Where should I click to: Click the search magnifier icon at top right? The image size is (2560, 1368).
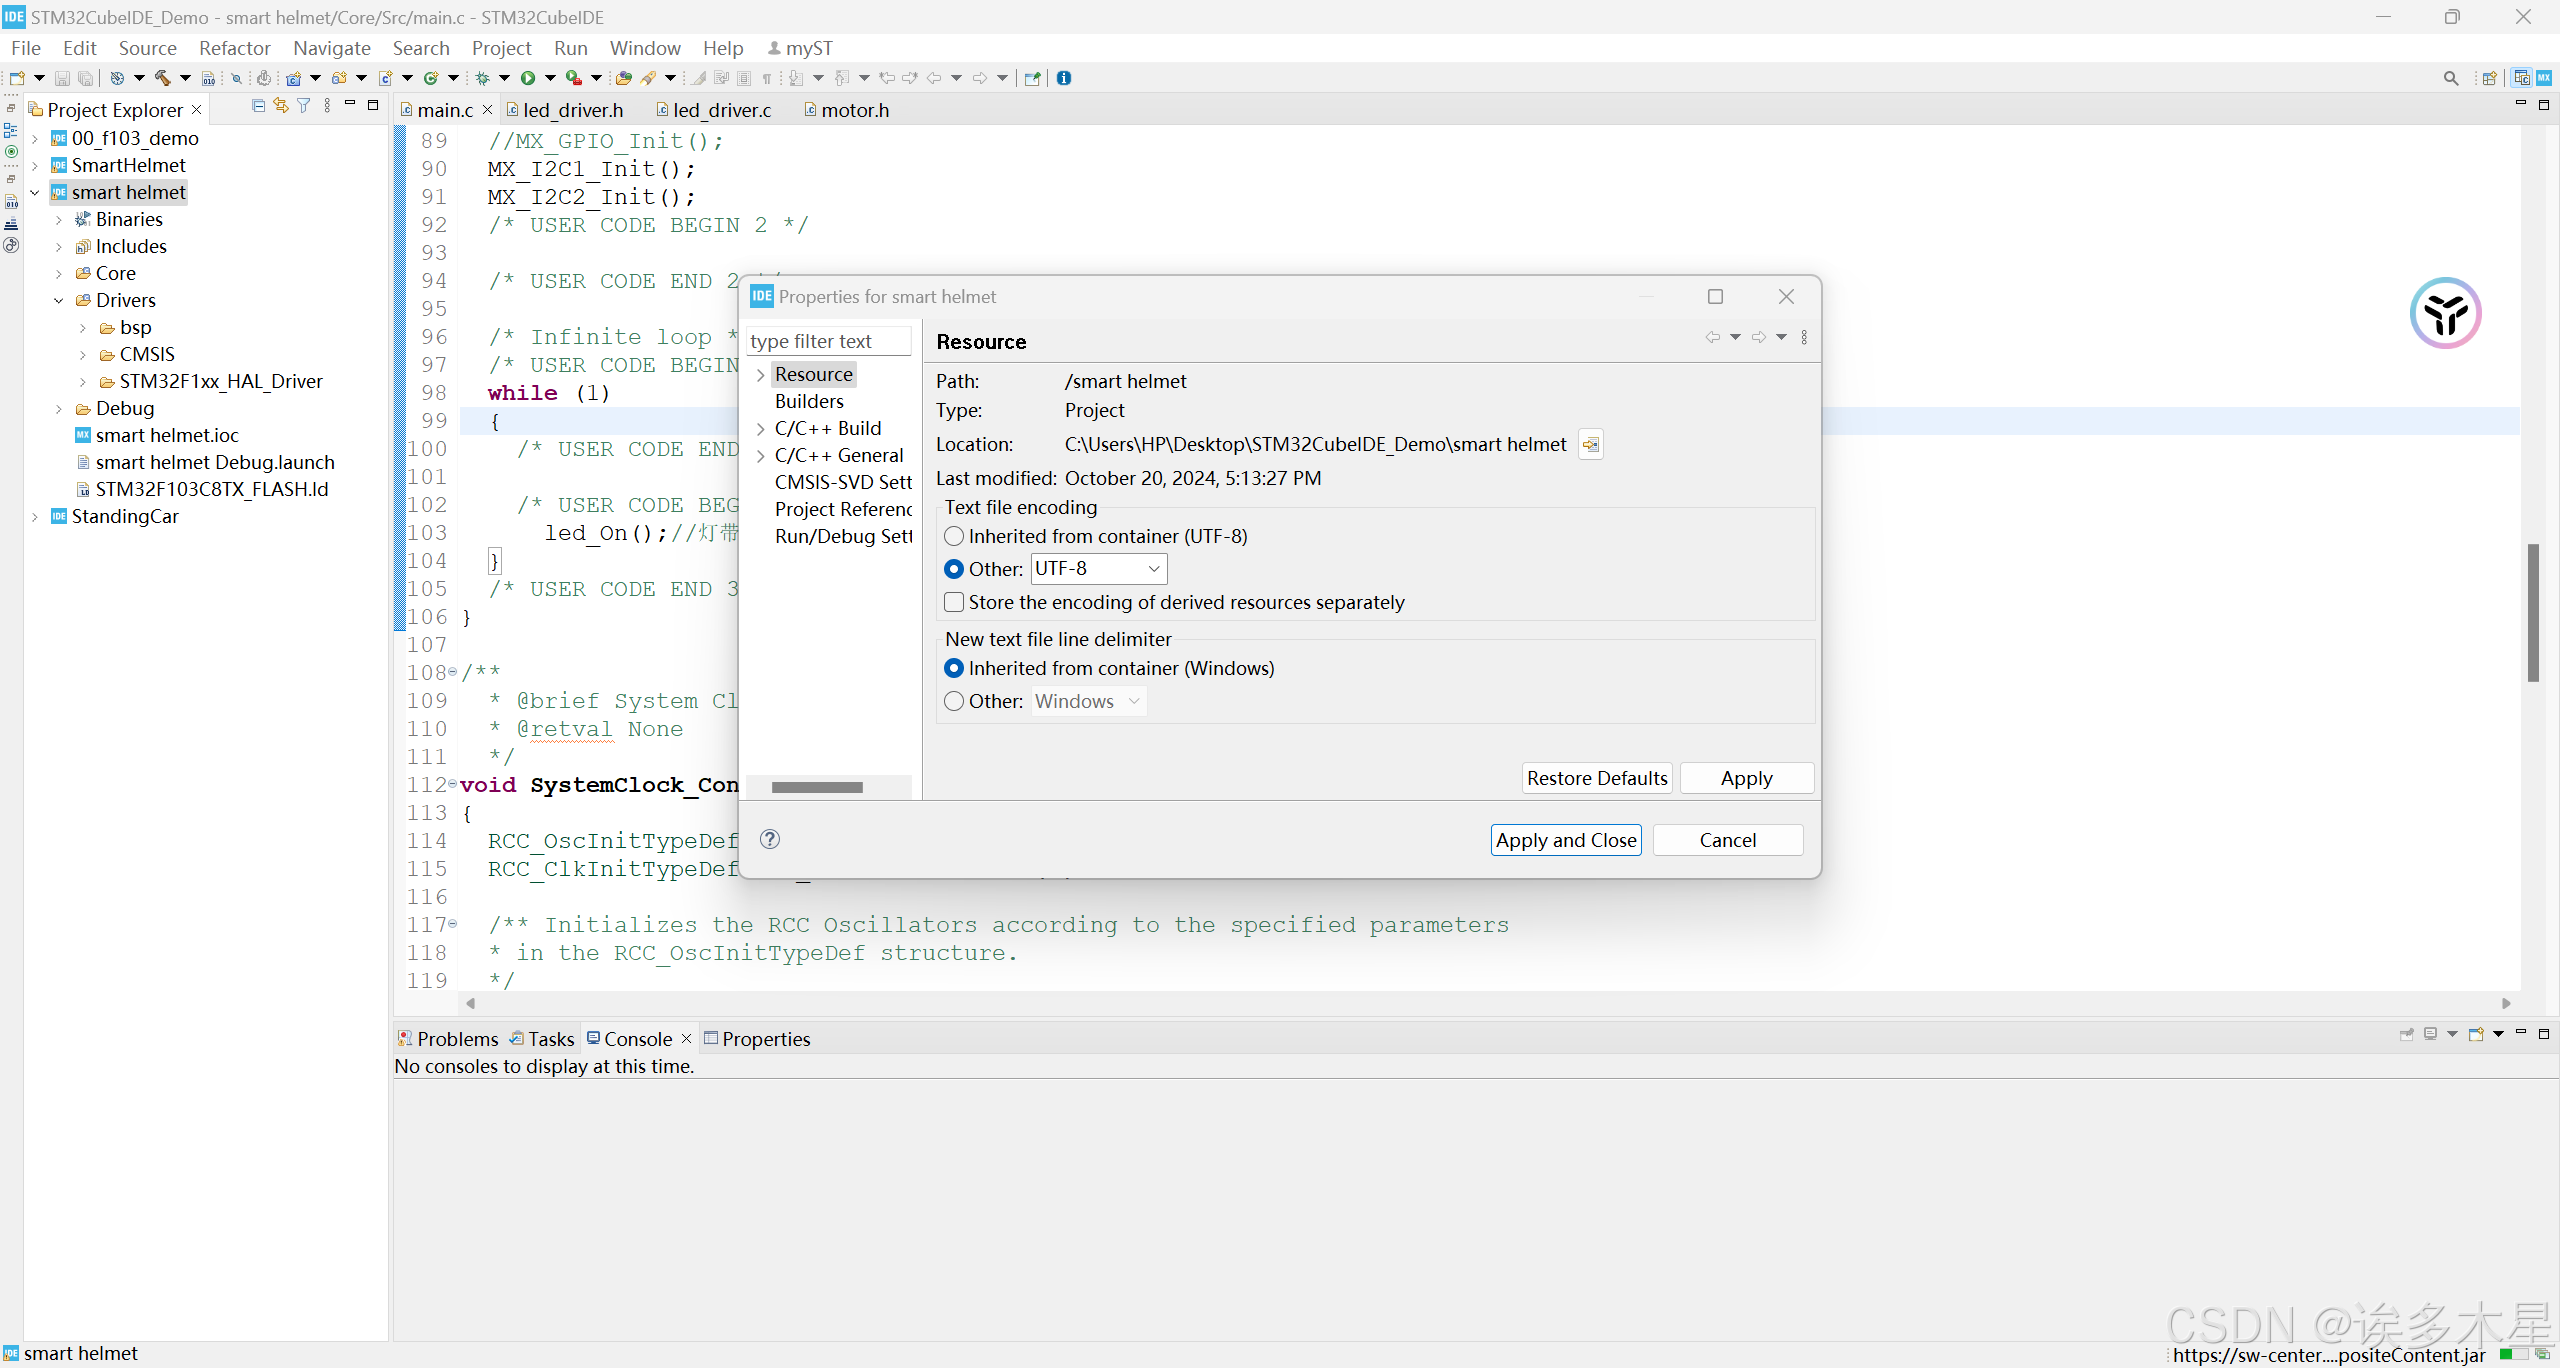click(x=2450, y=78)
